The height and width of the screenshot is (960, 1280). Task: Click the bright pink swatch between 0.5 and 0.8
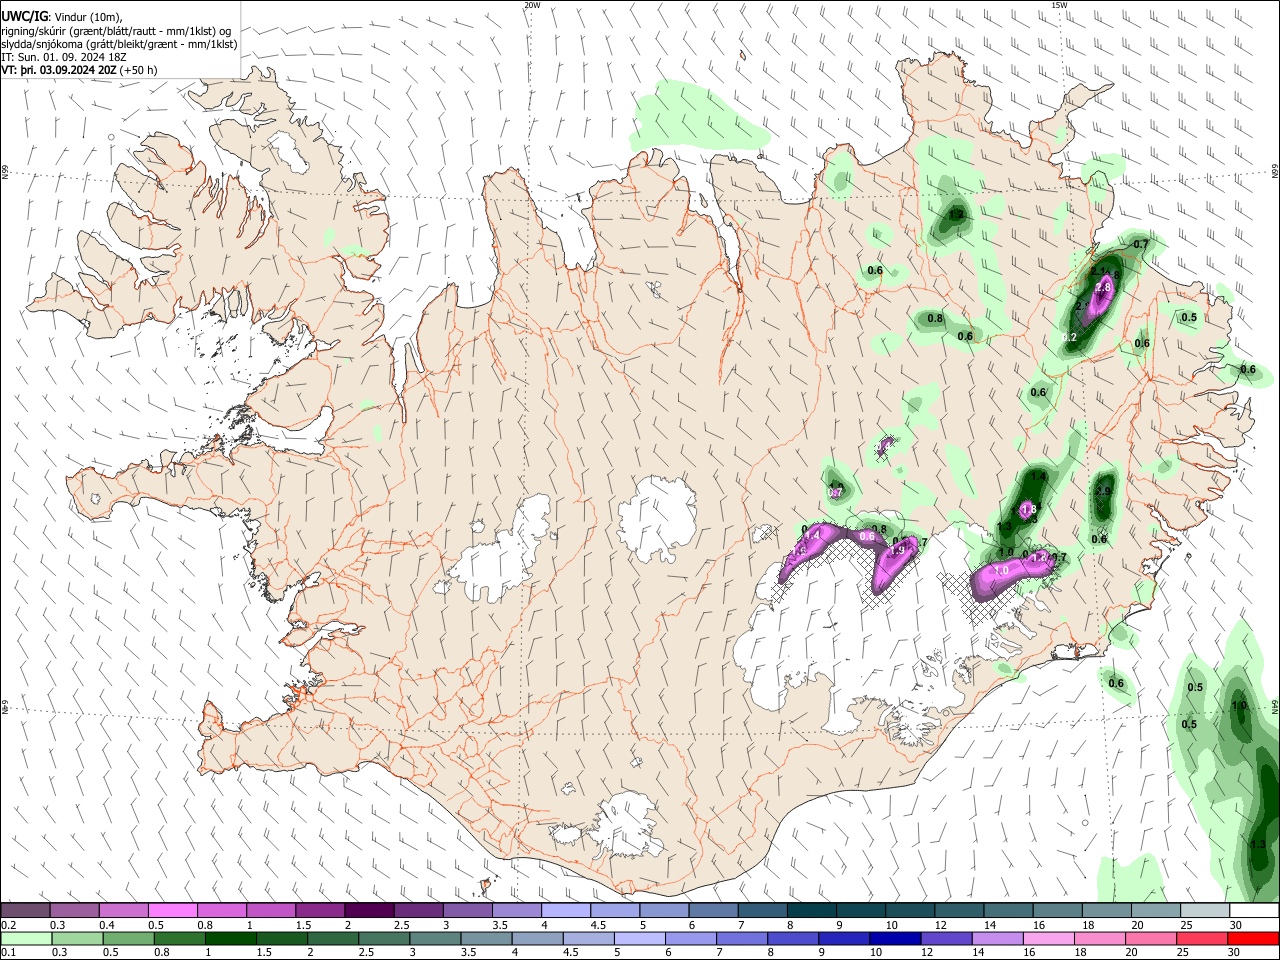point(174,910)
